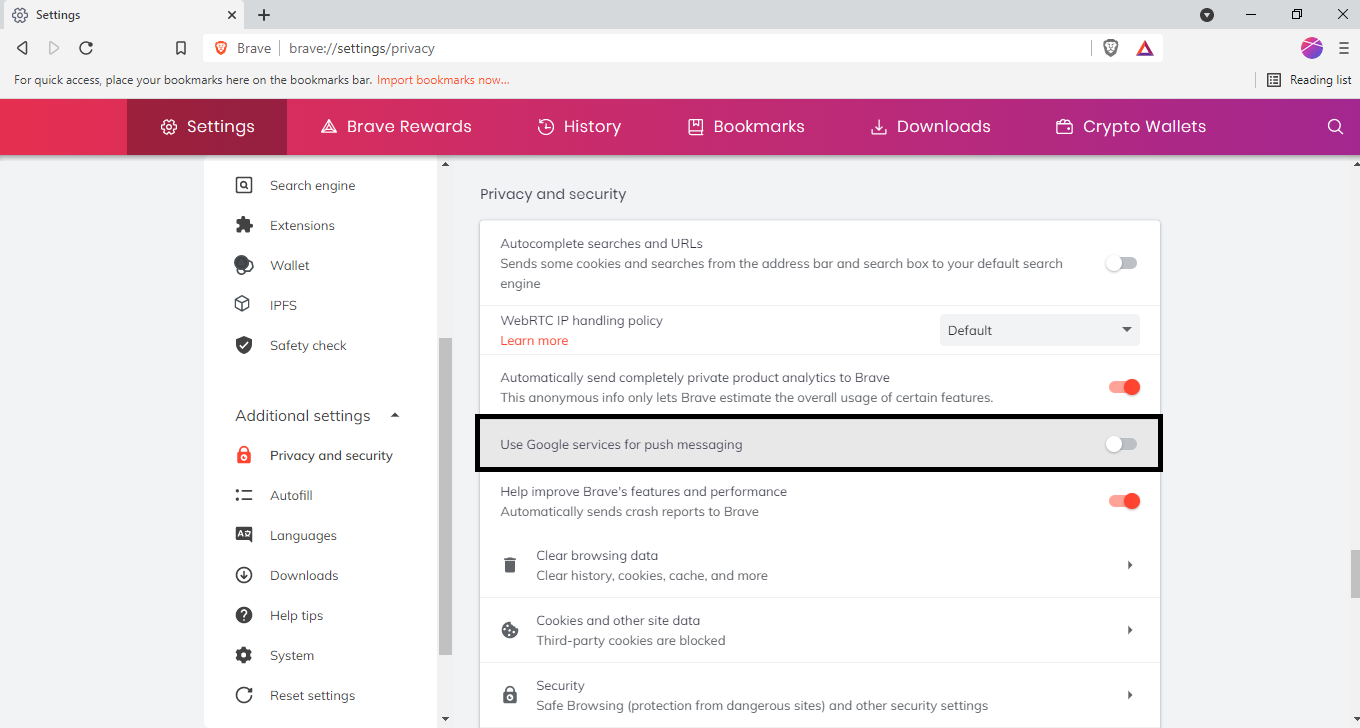Open Brave Rewards triangle icon in address bar

1145,48
